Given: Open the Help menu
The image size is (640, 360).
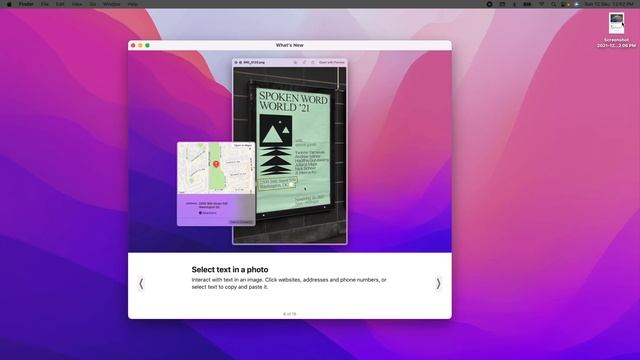Looking at the screenshot, I should pos(133,4).
